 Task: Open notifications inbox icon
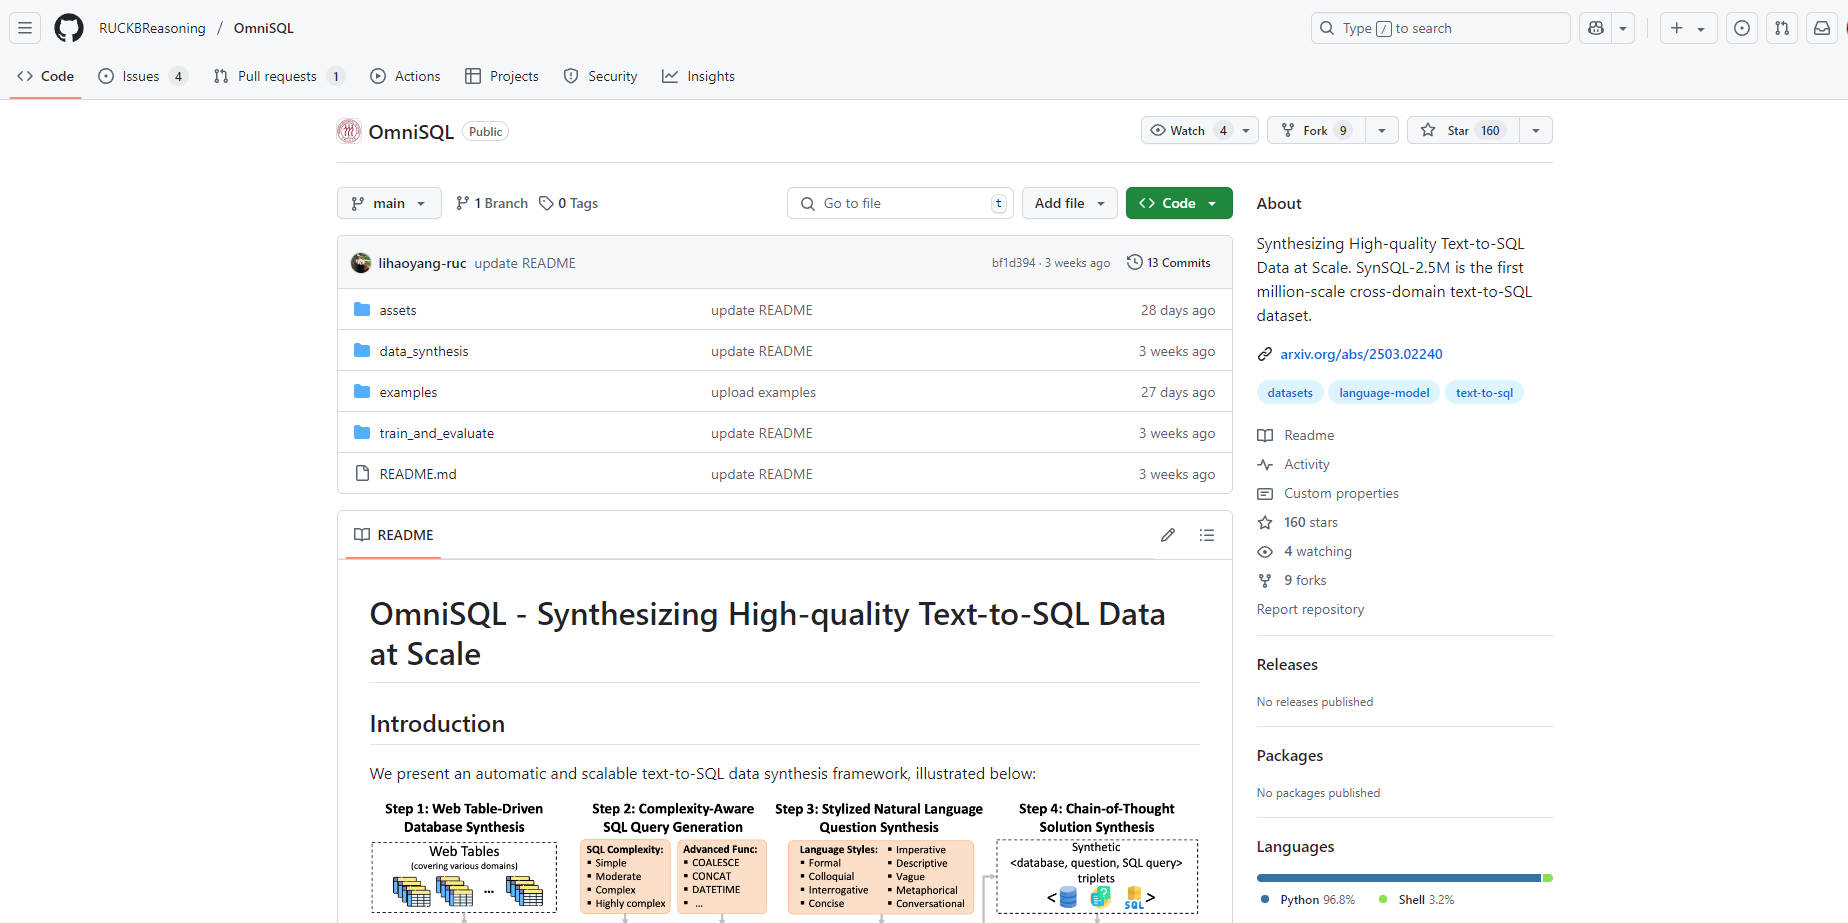(1822, 28)
